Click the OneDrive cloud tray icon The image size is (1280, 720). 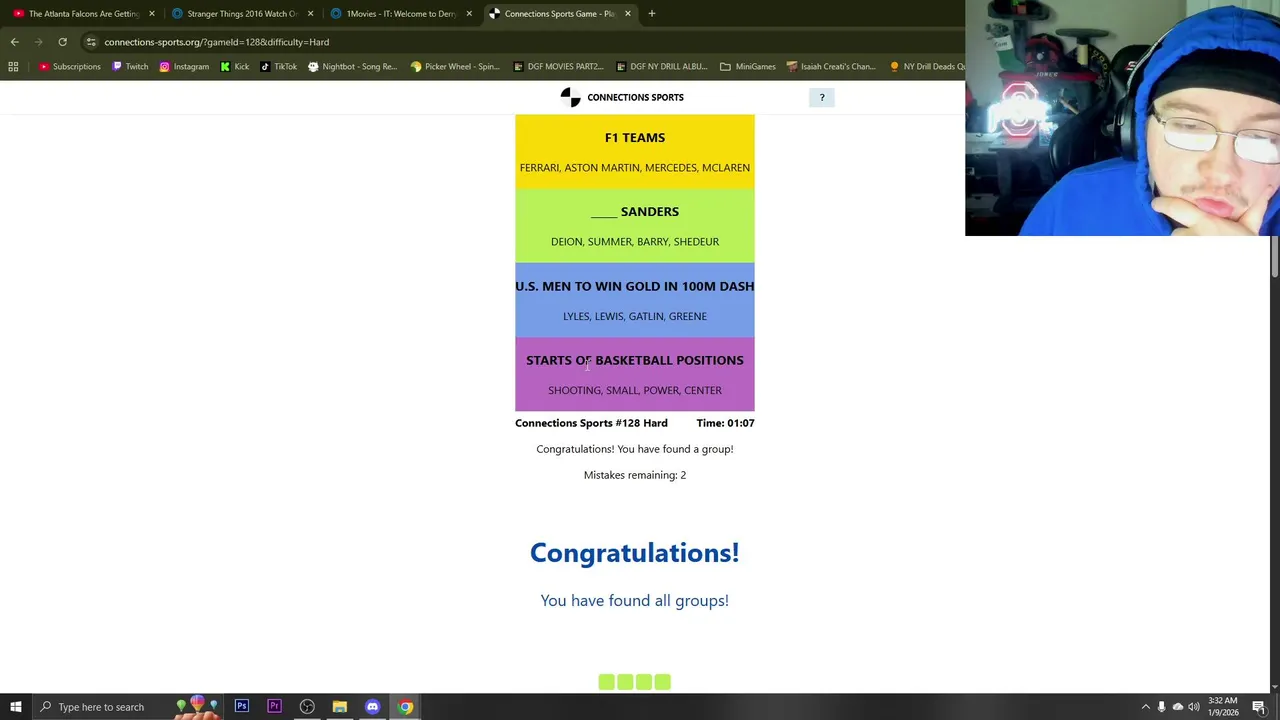1177,707
